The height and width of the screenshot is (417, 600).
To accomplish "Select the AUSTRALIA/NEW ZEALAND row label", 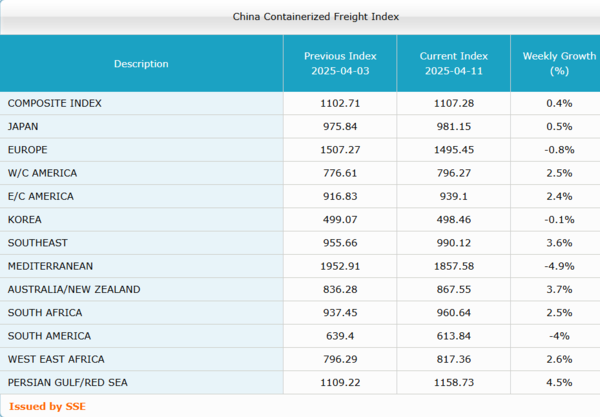I will click(x=74, y=289).
